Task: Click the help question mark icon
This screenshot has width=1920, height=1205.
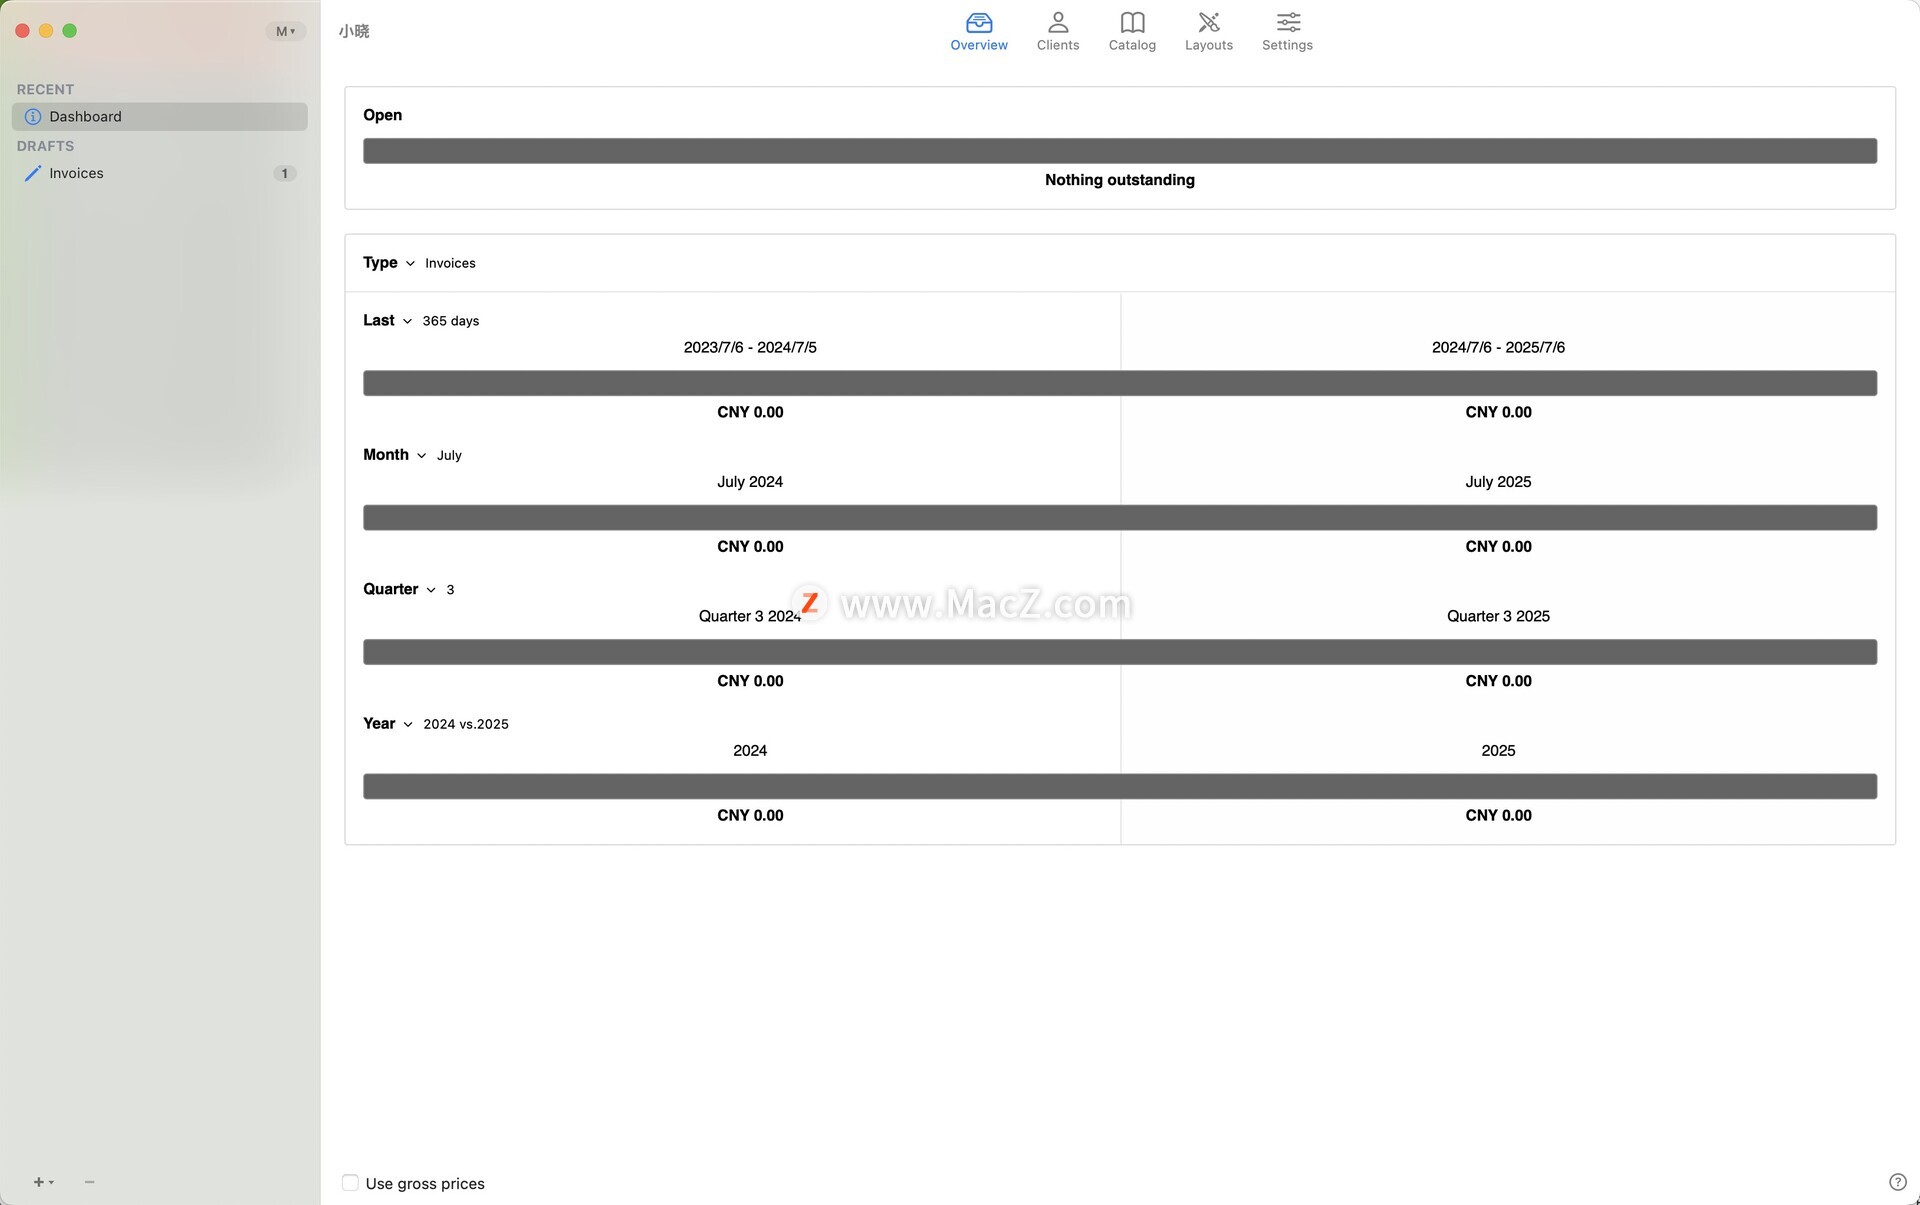Action: tap(1897, 1182)
